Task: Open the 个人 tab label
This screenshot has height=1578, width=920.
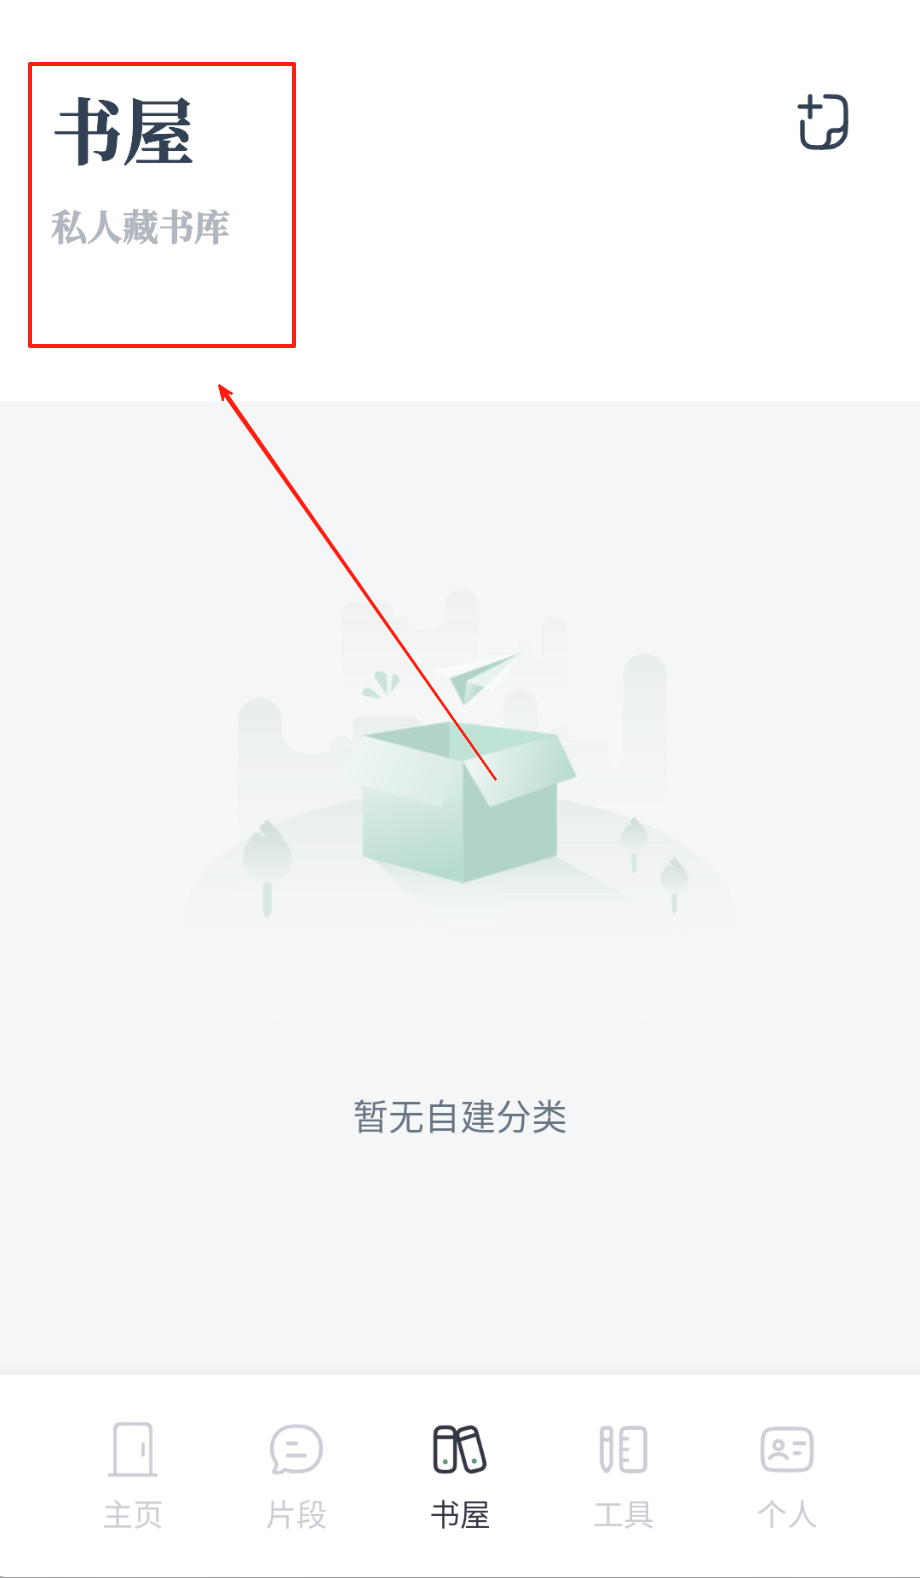Action: pos(787,1515)
